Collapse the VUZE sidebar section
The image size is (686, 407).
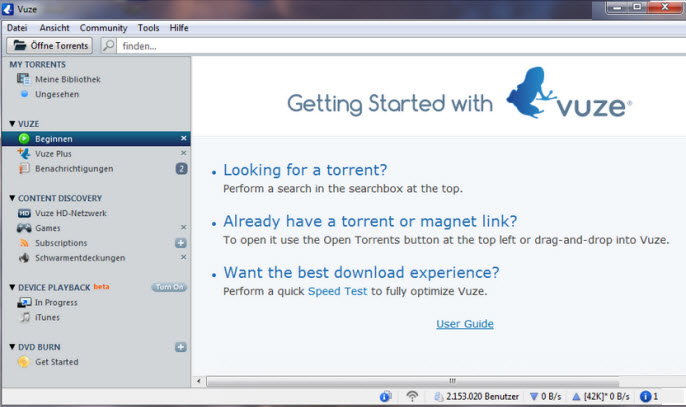tap(12, 124)
